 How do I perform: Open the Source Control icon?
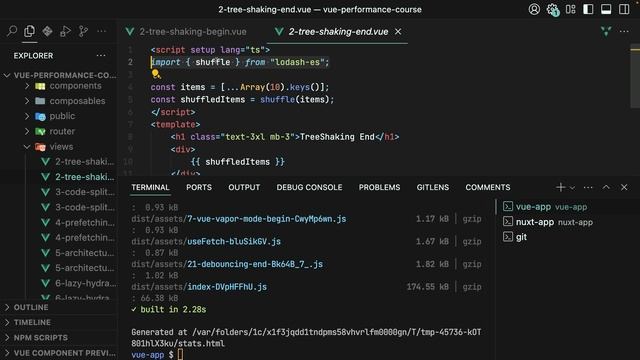click(x=83, y=31)
